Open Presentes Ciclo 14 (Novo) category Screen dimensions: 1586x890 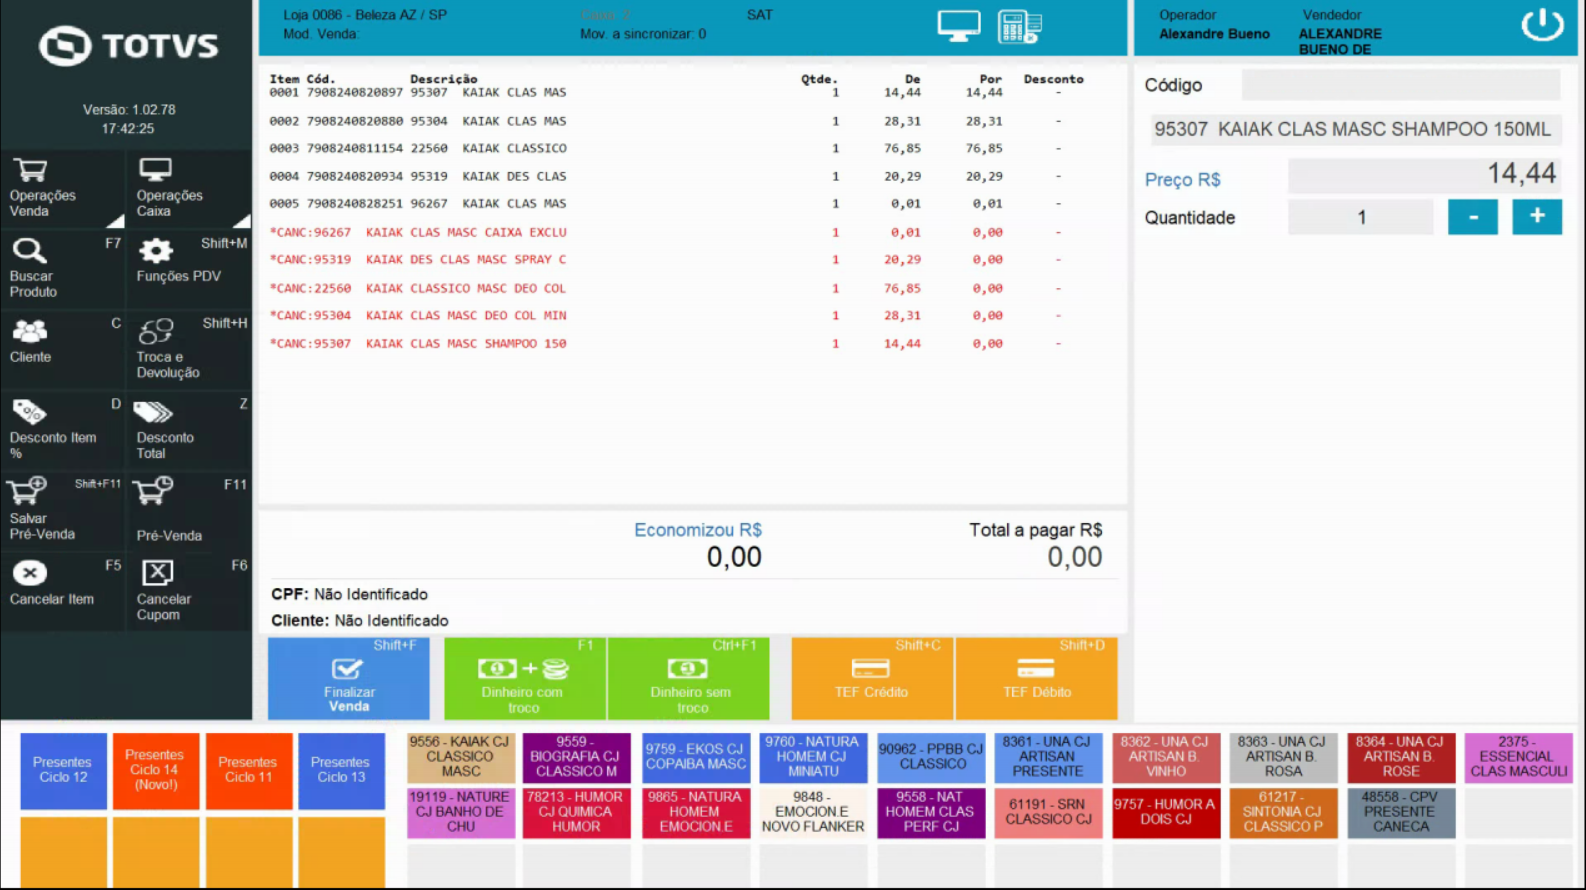click(x=155, y=771)
